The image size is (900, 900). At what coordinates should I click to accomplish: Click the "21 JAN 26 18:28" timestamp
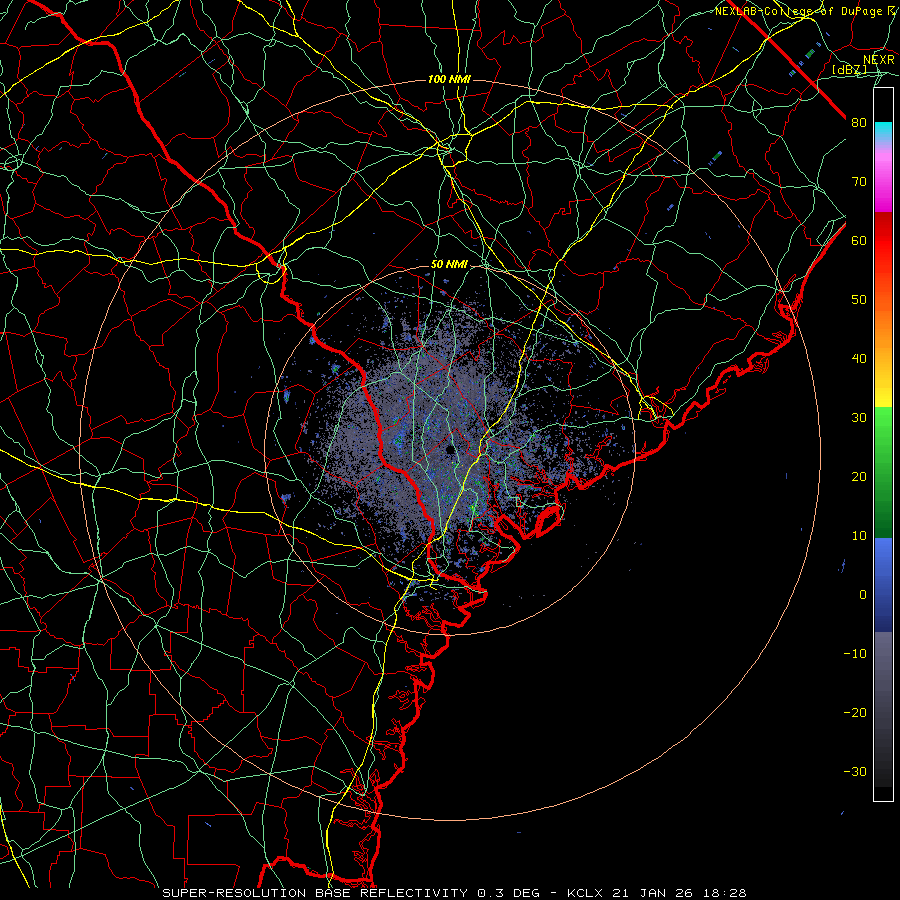pos(679,893)
